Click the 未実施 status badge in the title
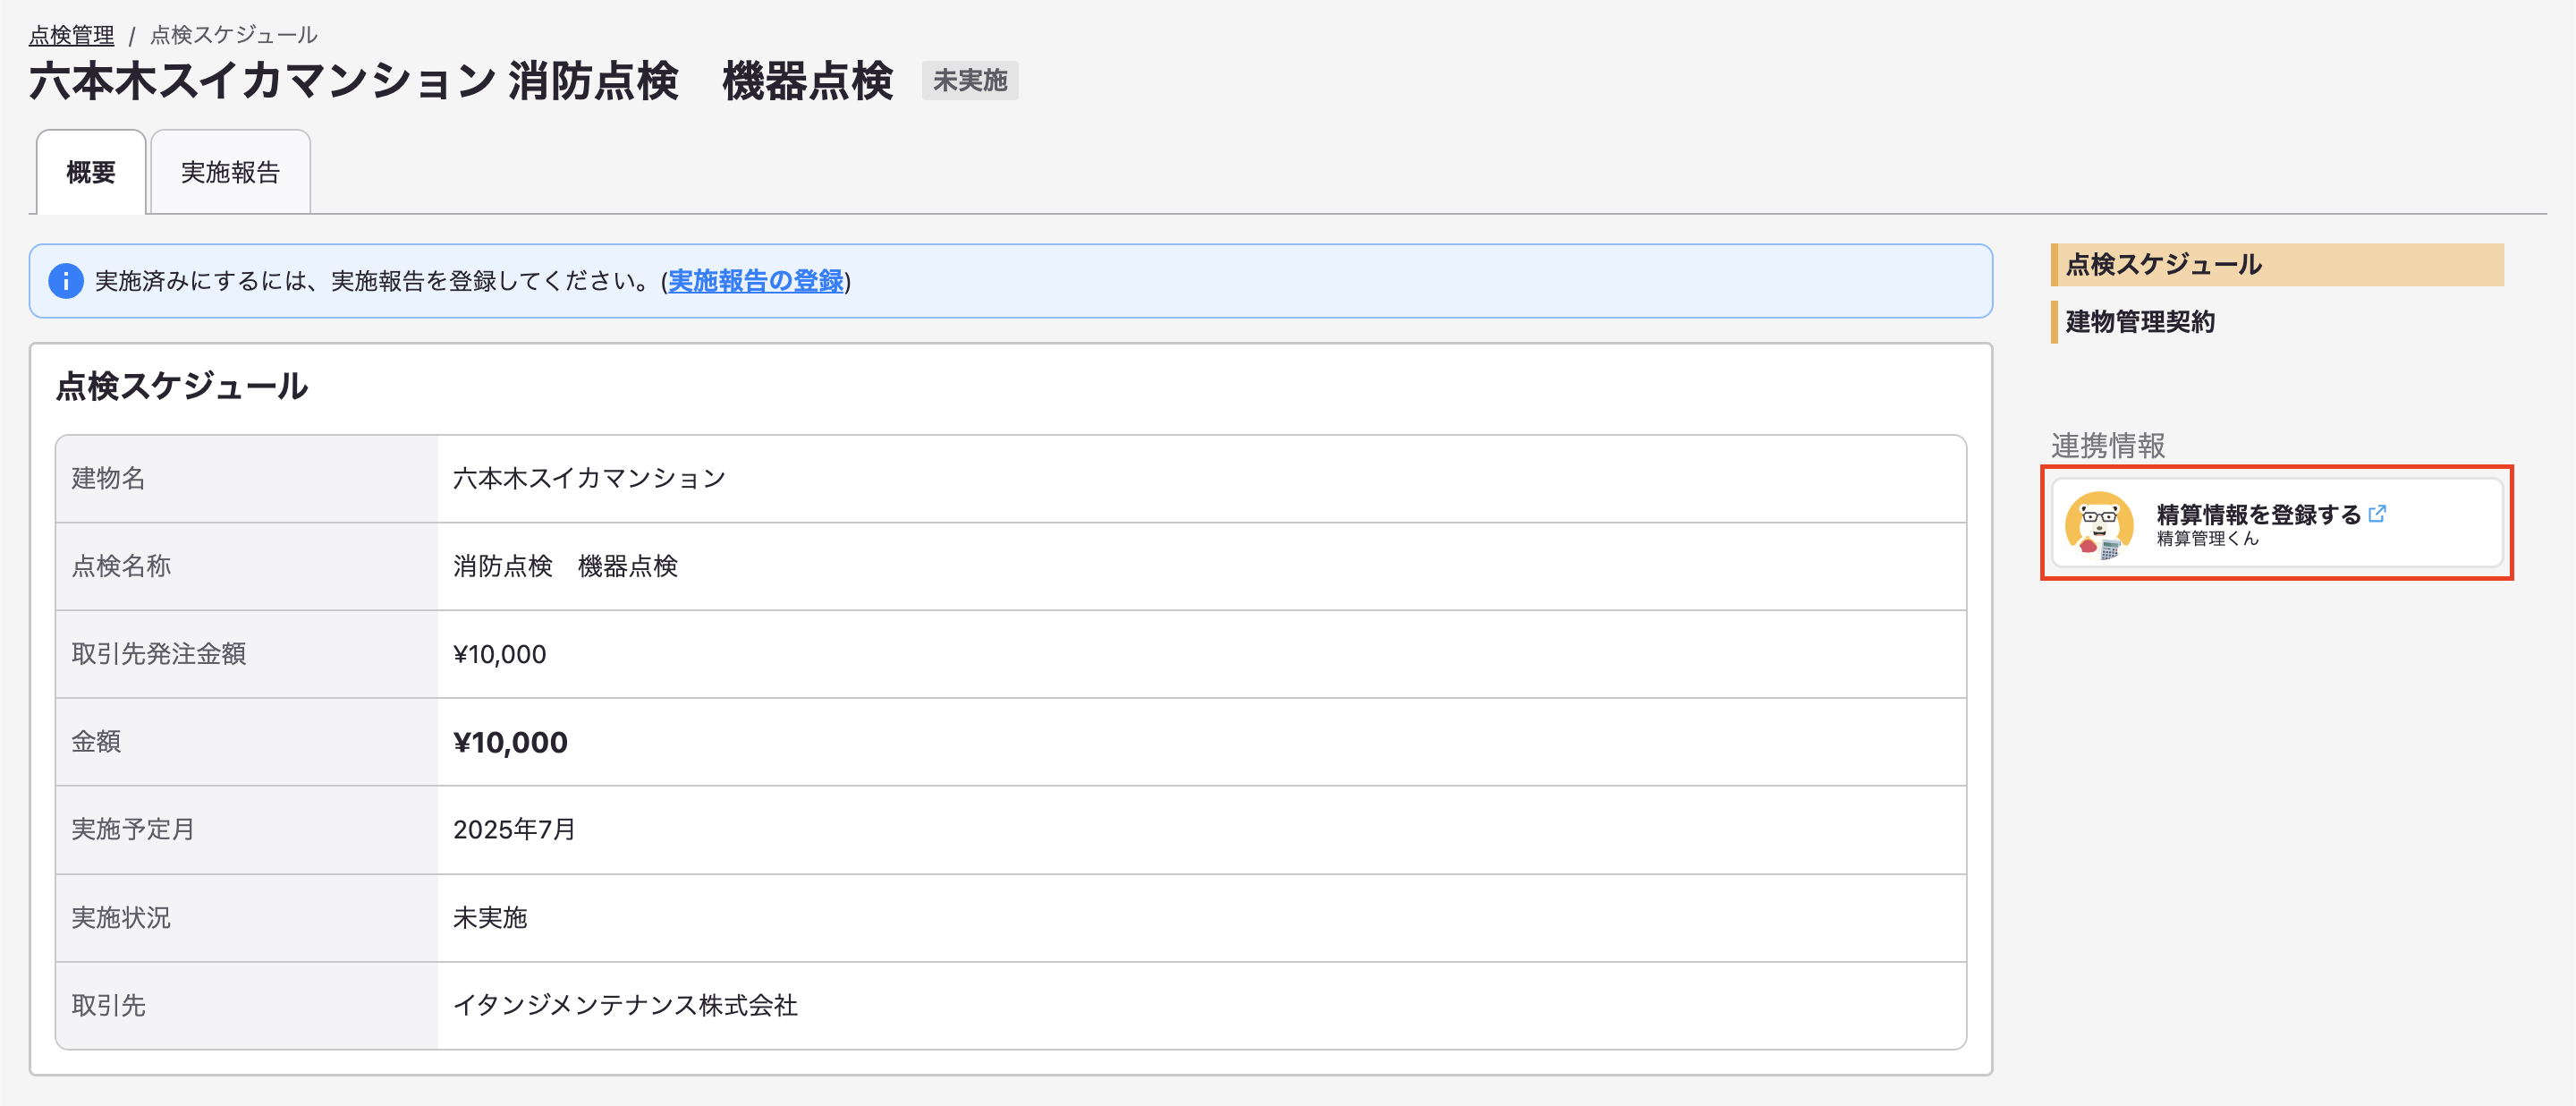Viewport: 2576px width, 1106px height. [x=969, y=80]
